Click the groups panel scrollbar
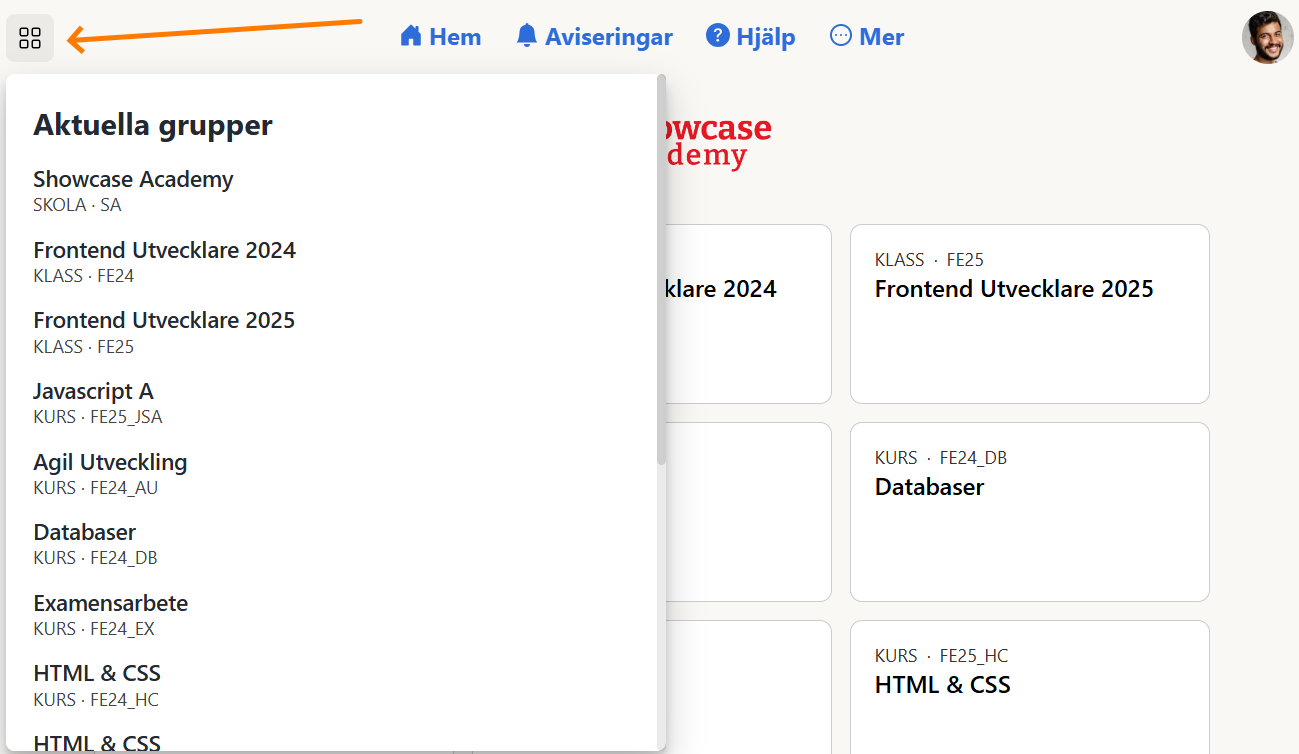 (661, 270)
